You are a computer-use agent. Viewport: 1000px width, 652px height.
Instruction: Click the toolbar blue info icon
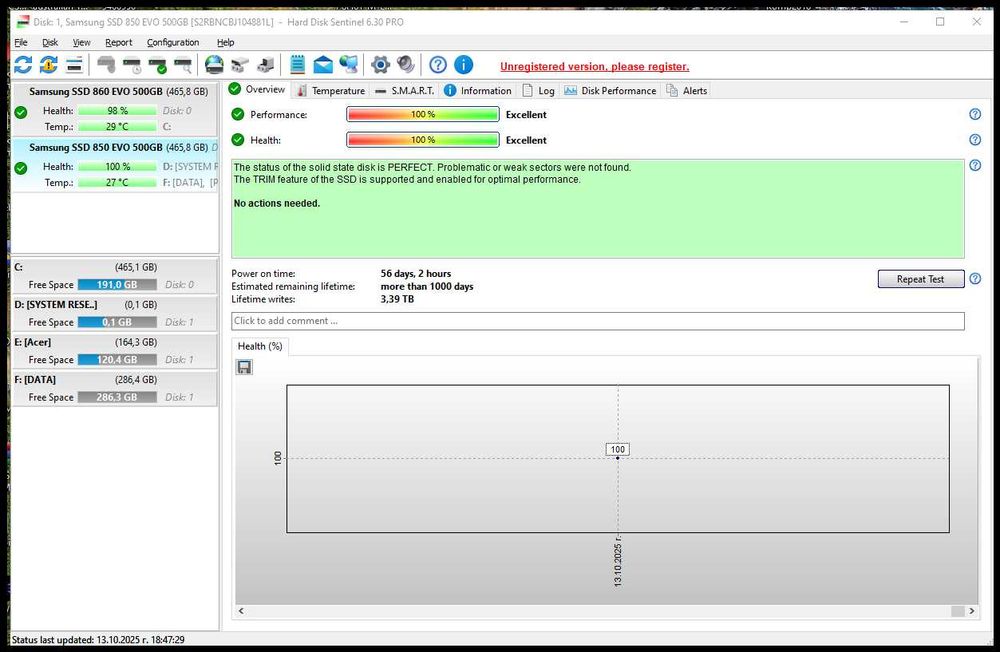click(x=464, y=64)
